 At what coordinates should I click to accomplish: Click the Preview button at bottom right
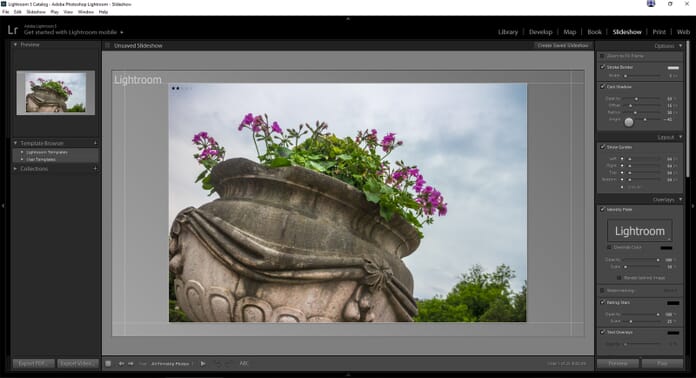pos(617,363)
